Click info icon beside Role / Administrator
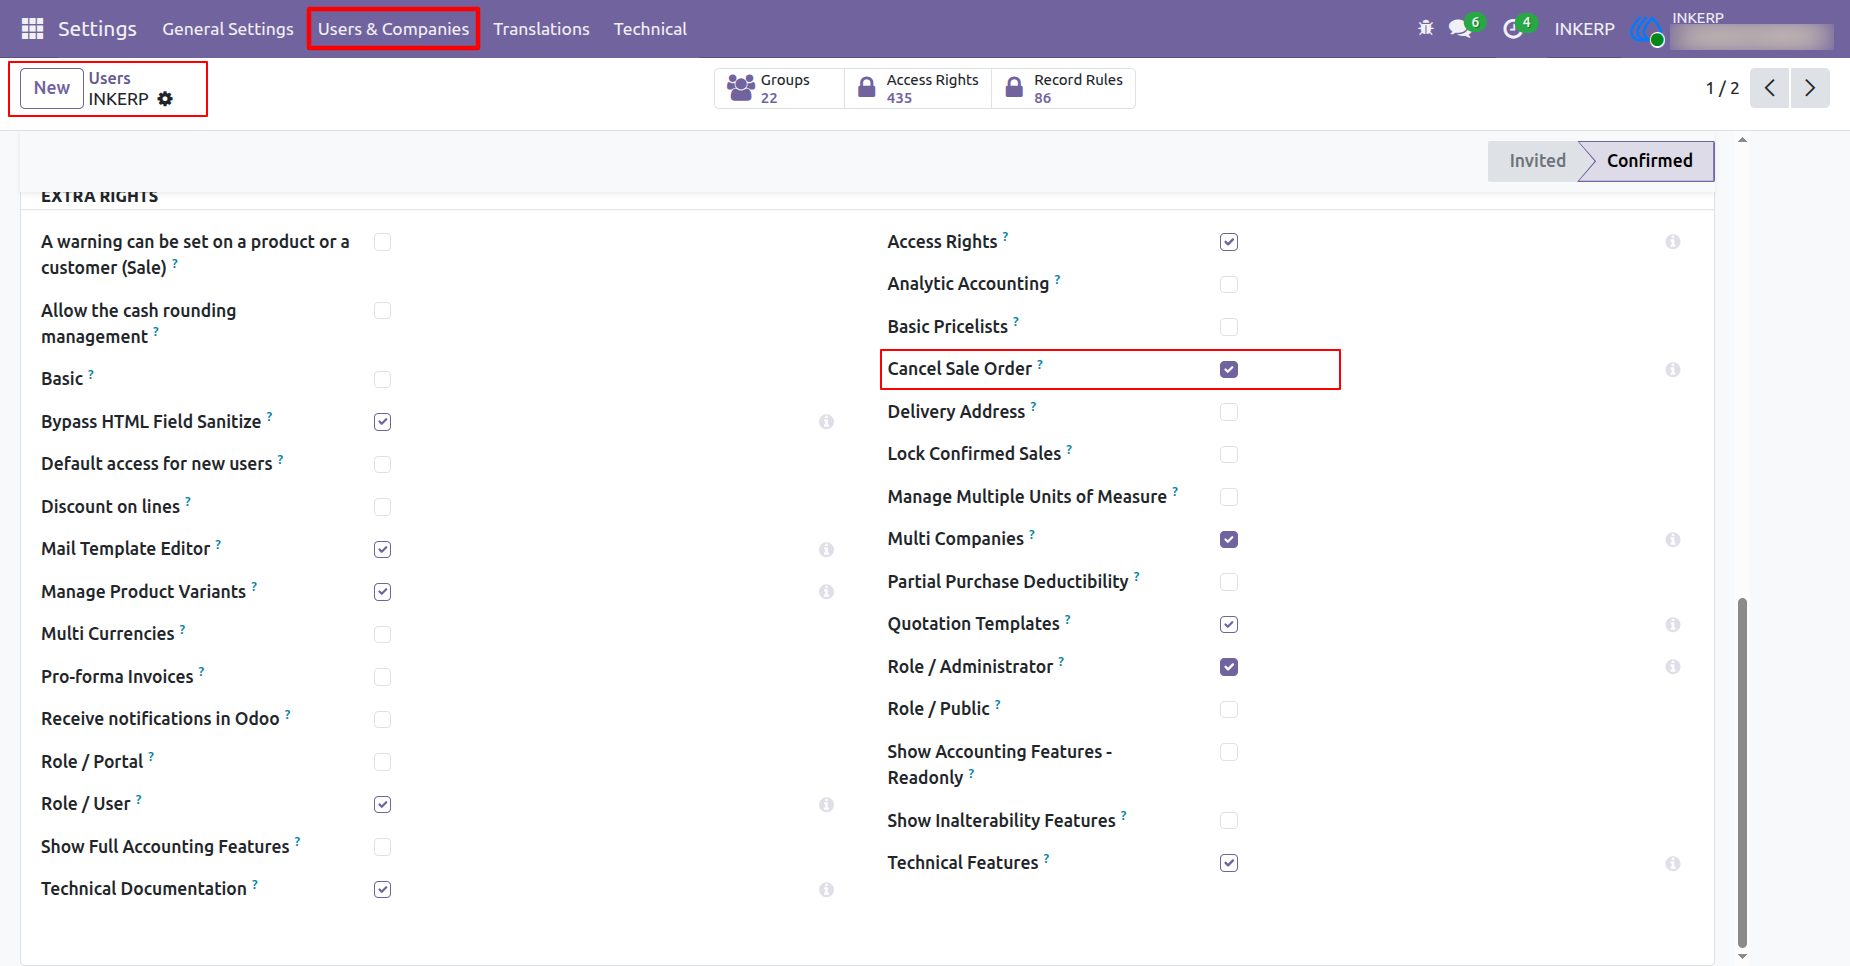This screenshot has height=966, width=1850. click(x=1673, y=667)
